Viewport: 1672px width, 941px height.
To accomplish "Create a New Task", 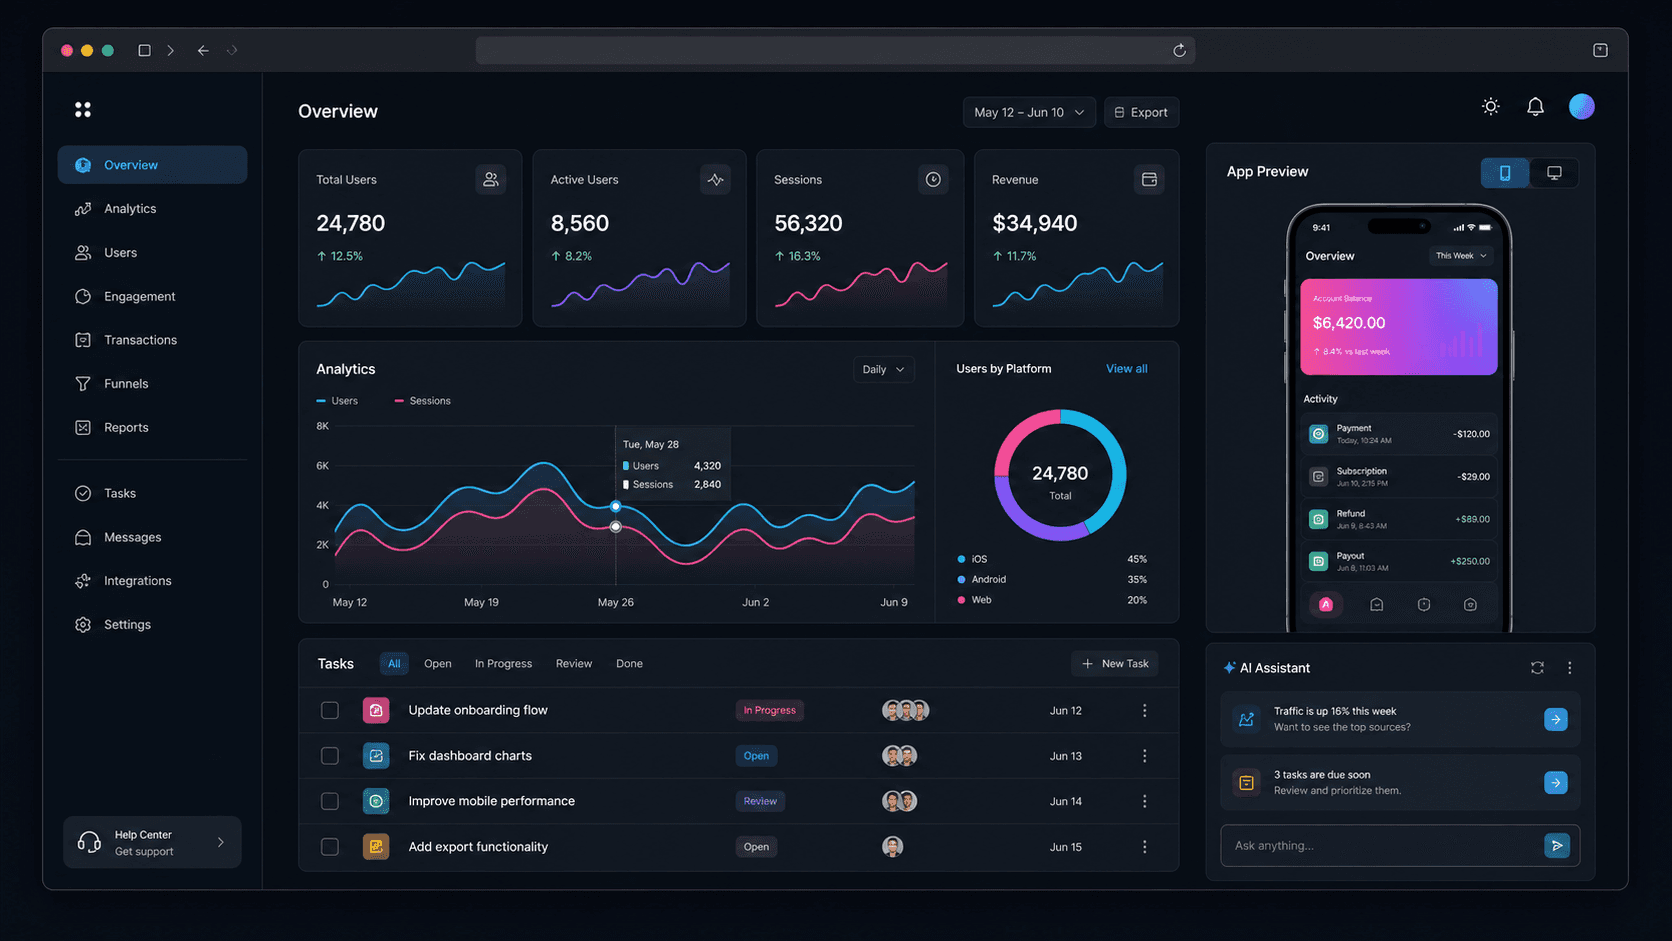I will tap(1115, 664).
